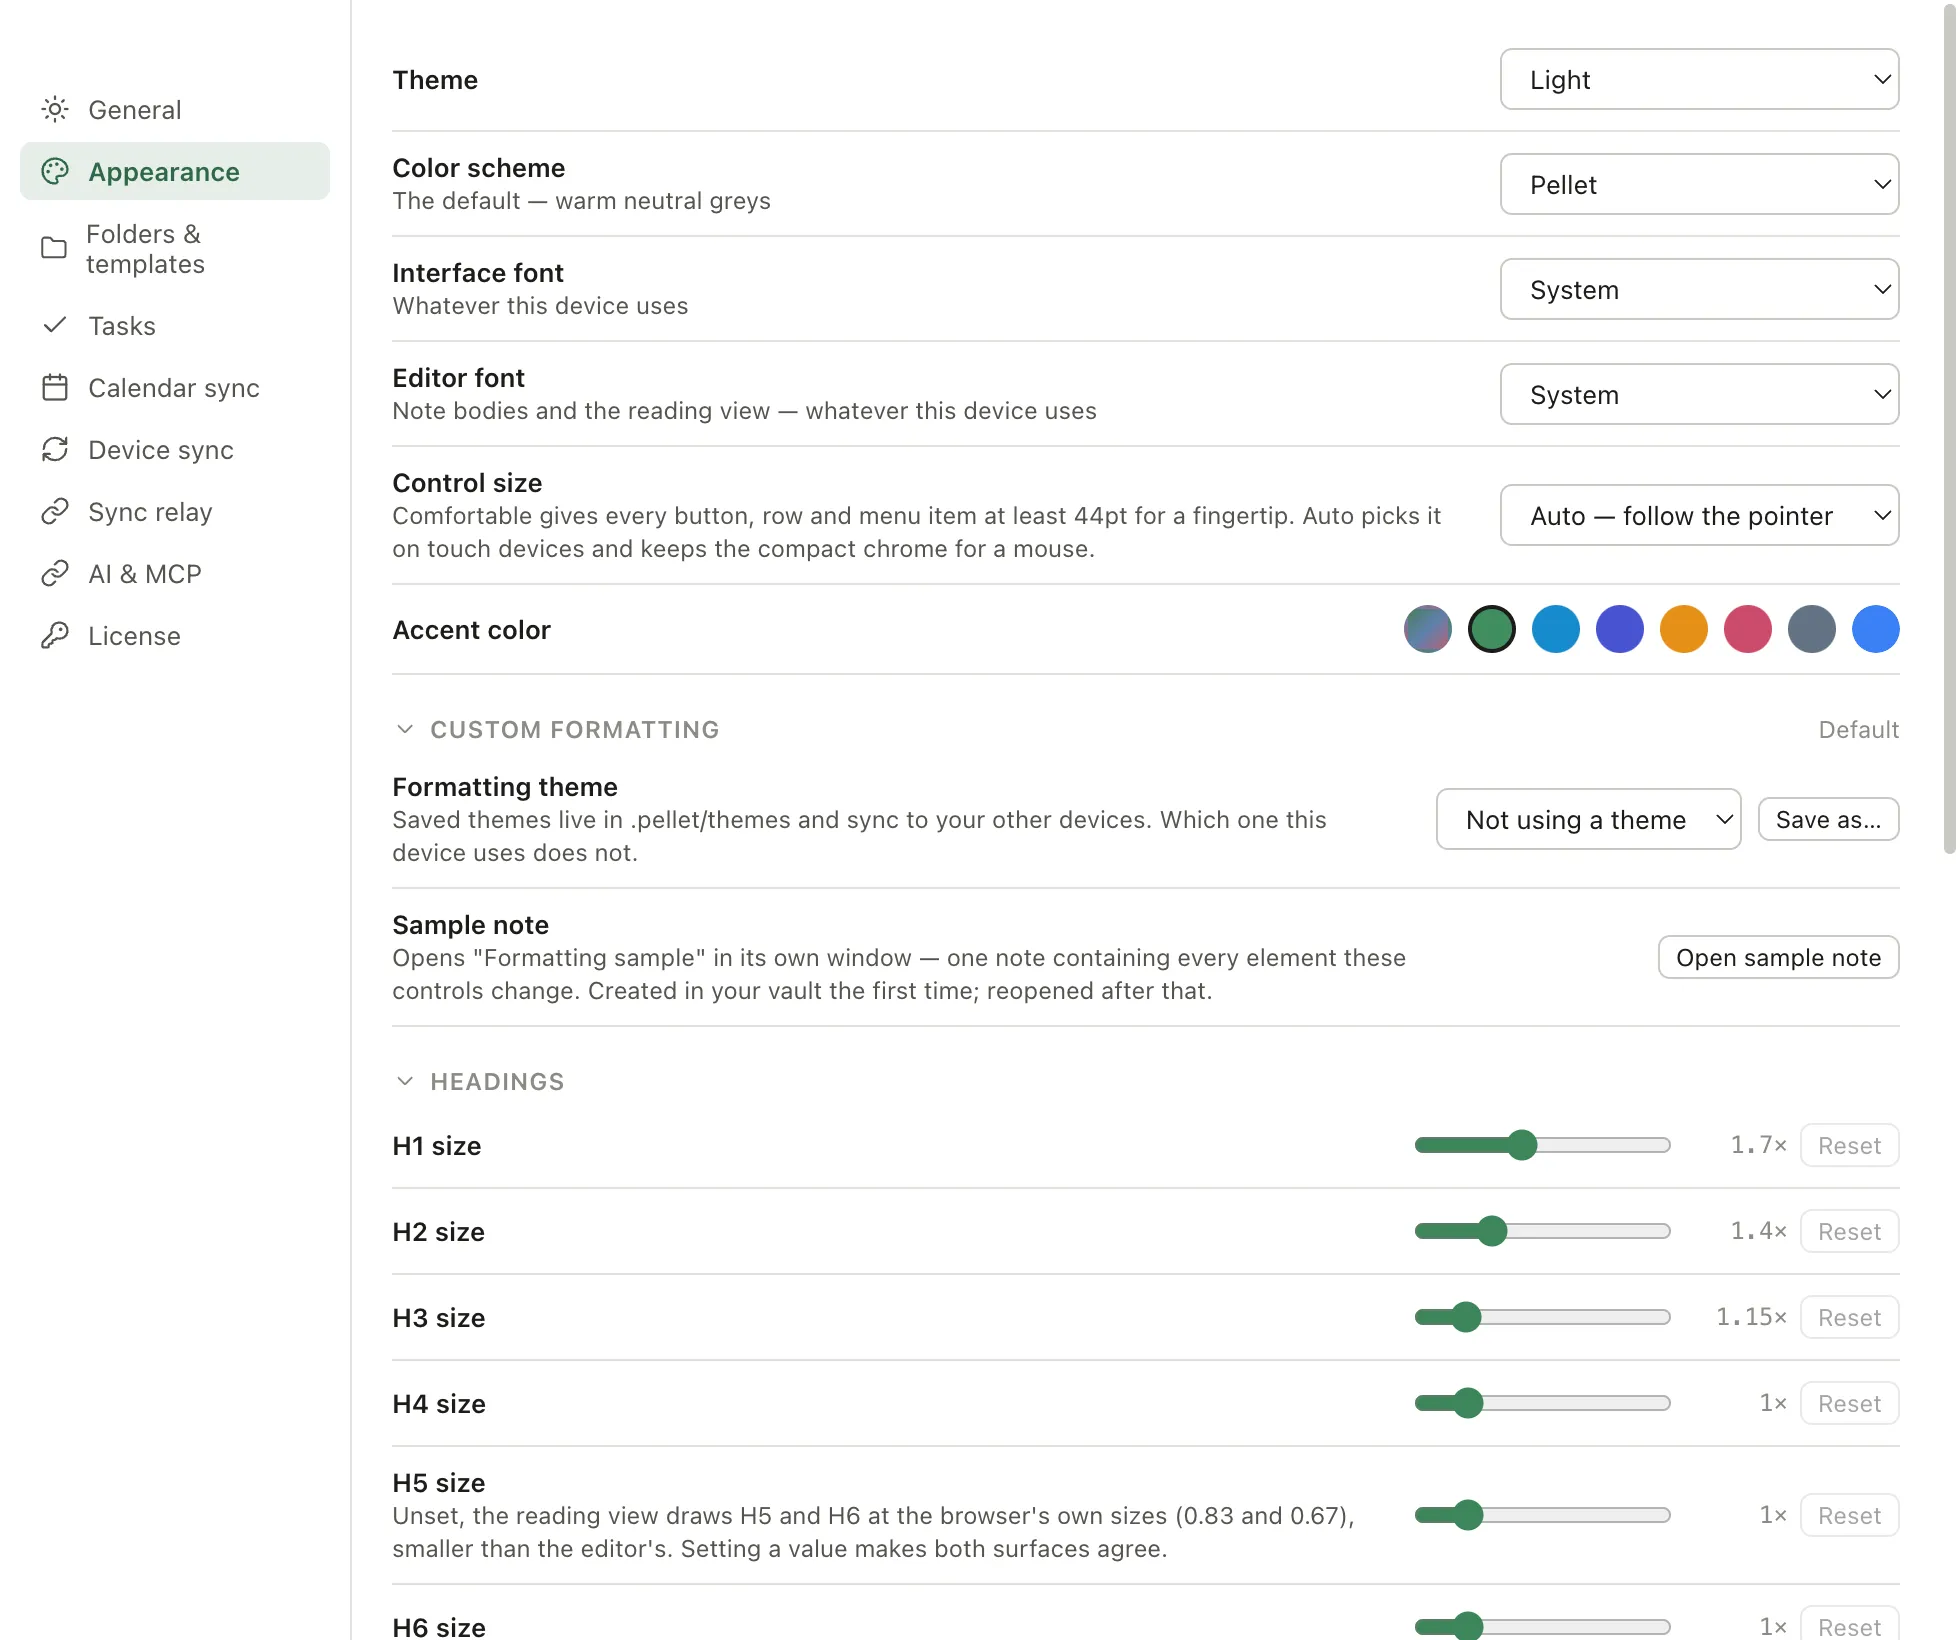Screen dimensions: 1960x1640
Task: Click the H3 size value 1.15×
Action: click(x=1751, y=1317)
